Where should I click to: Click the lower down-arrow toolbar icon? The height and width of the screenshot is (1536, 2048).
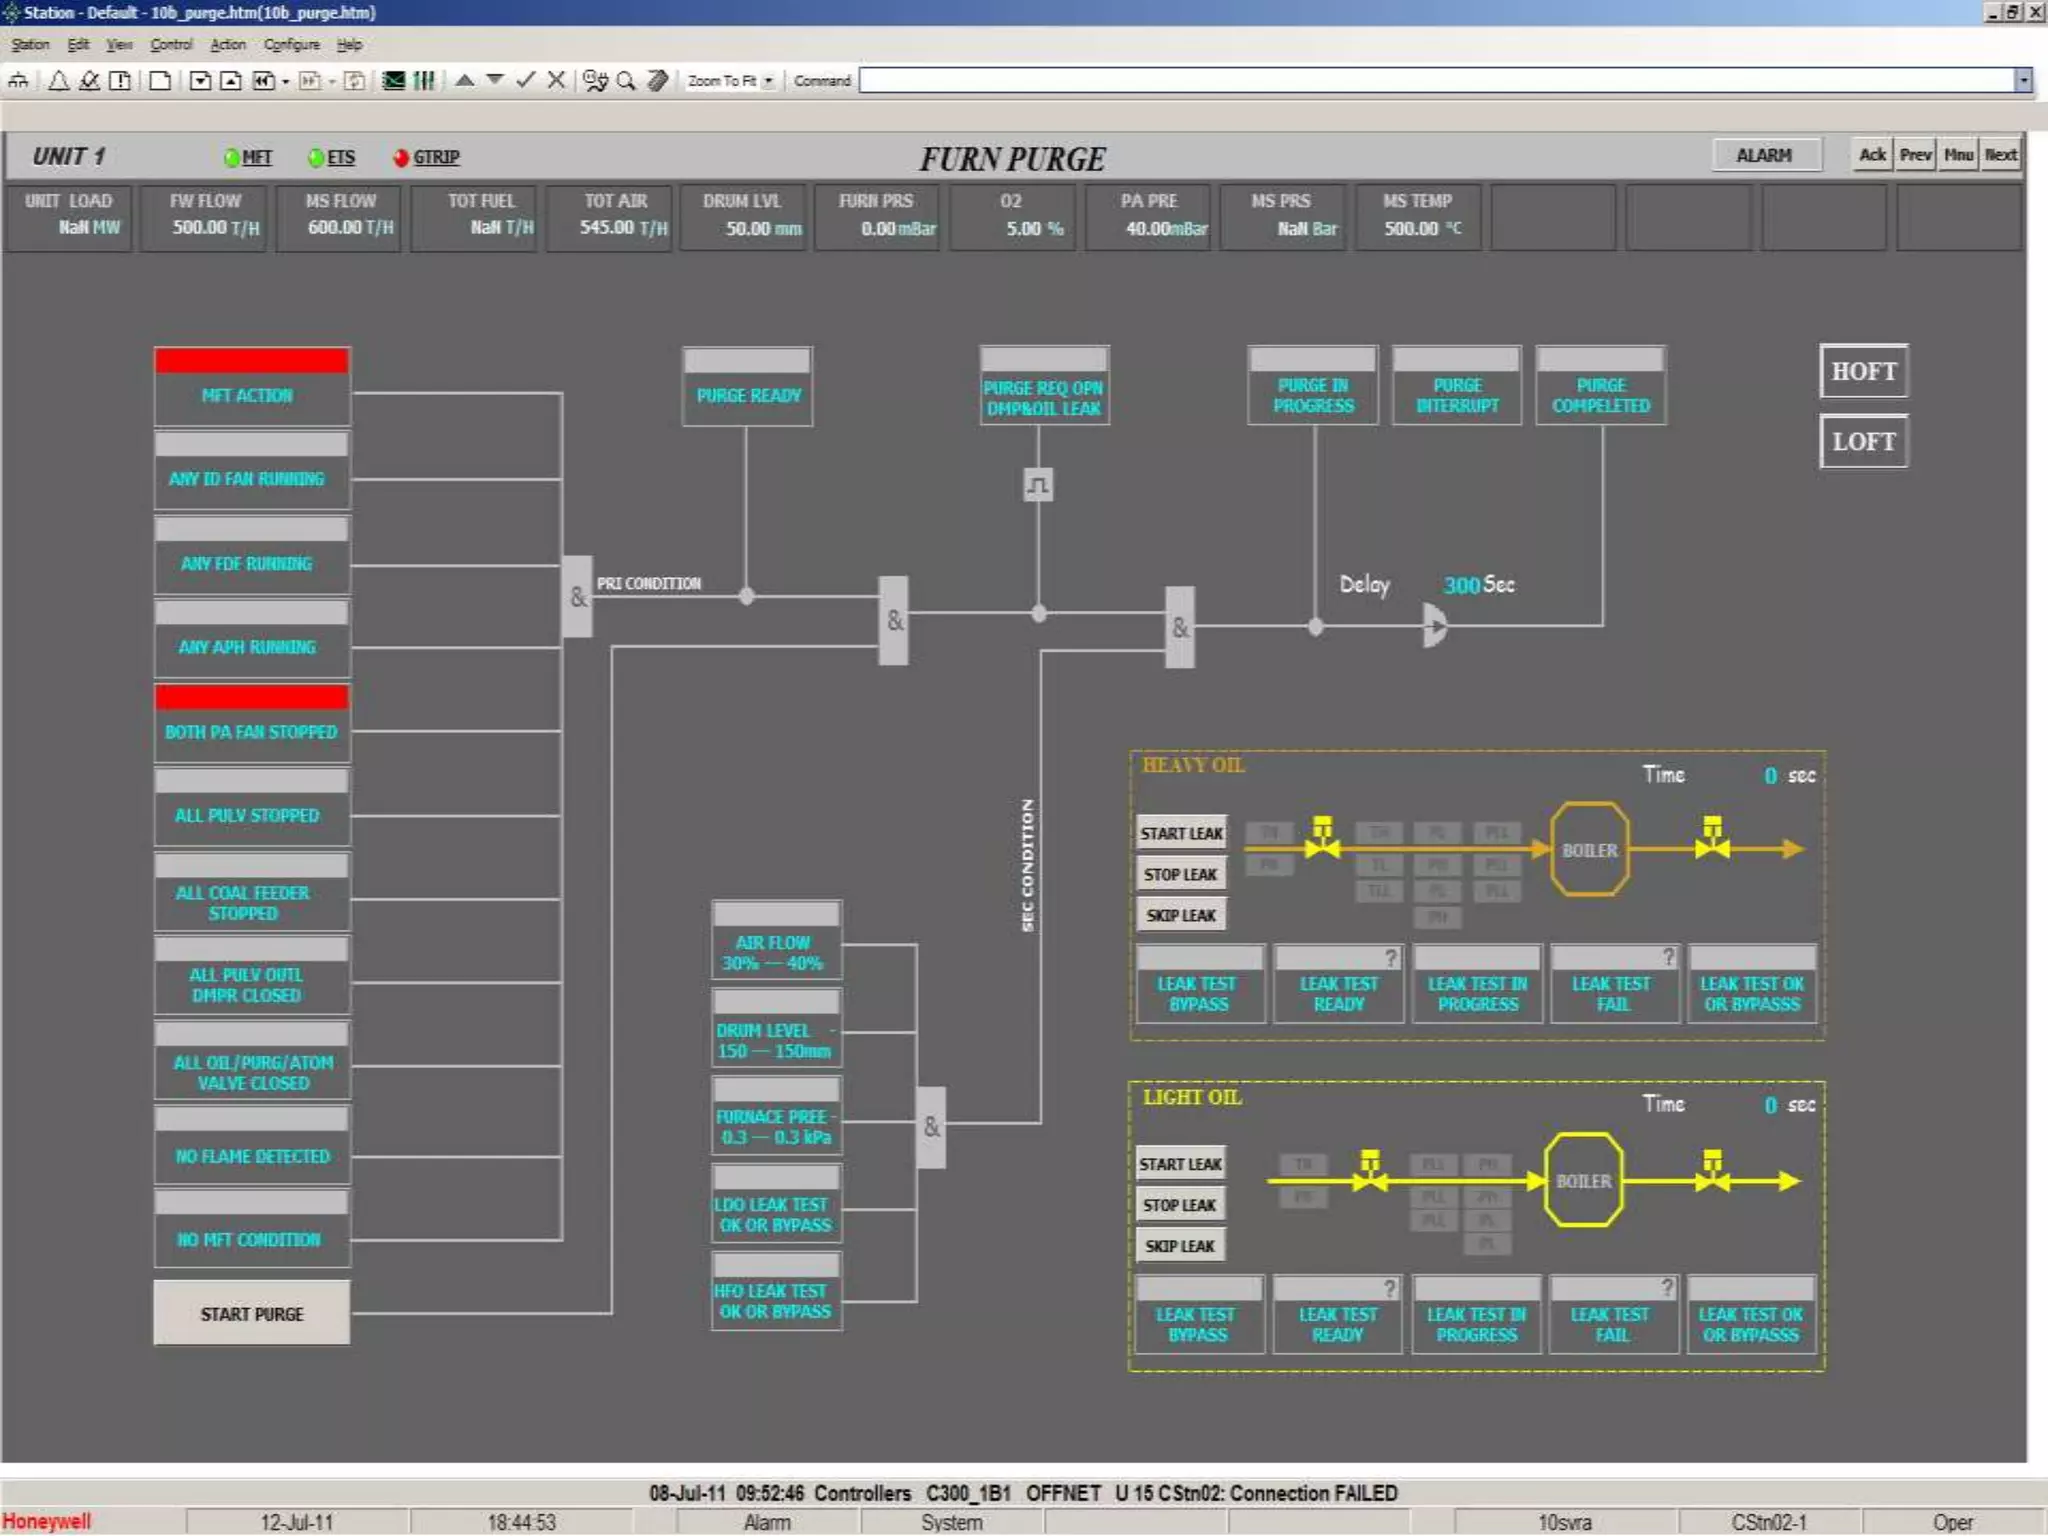click(x=495, y=80)
